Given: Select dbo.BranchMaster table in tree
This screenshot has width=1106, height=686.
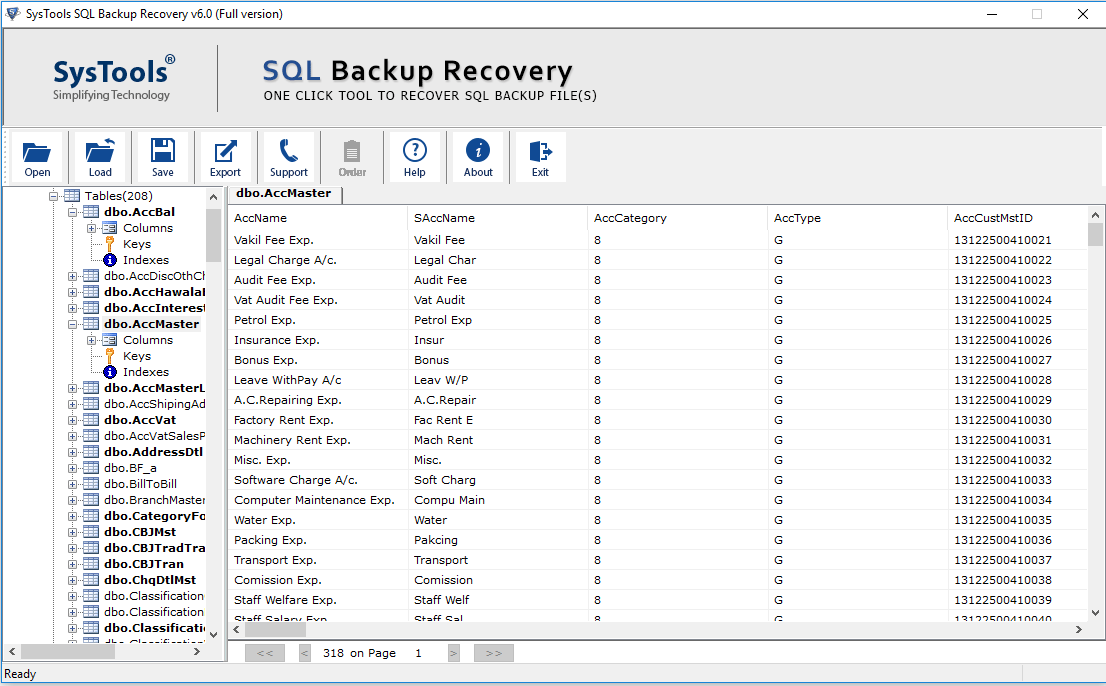Looking at the screenshot, I should coord(154,500).
